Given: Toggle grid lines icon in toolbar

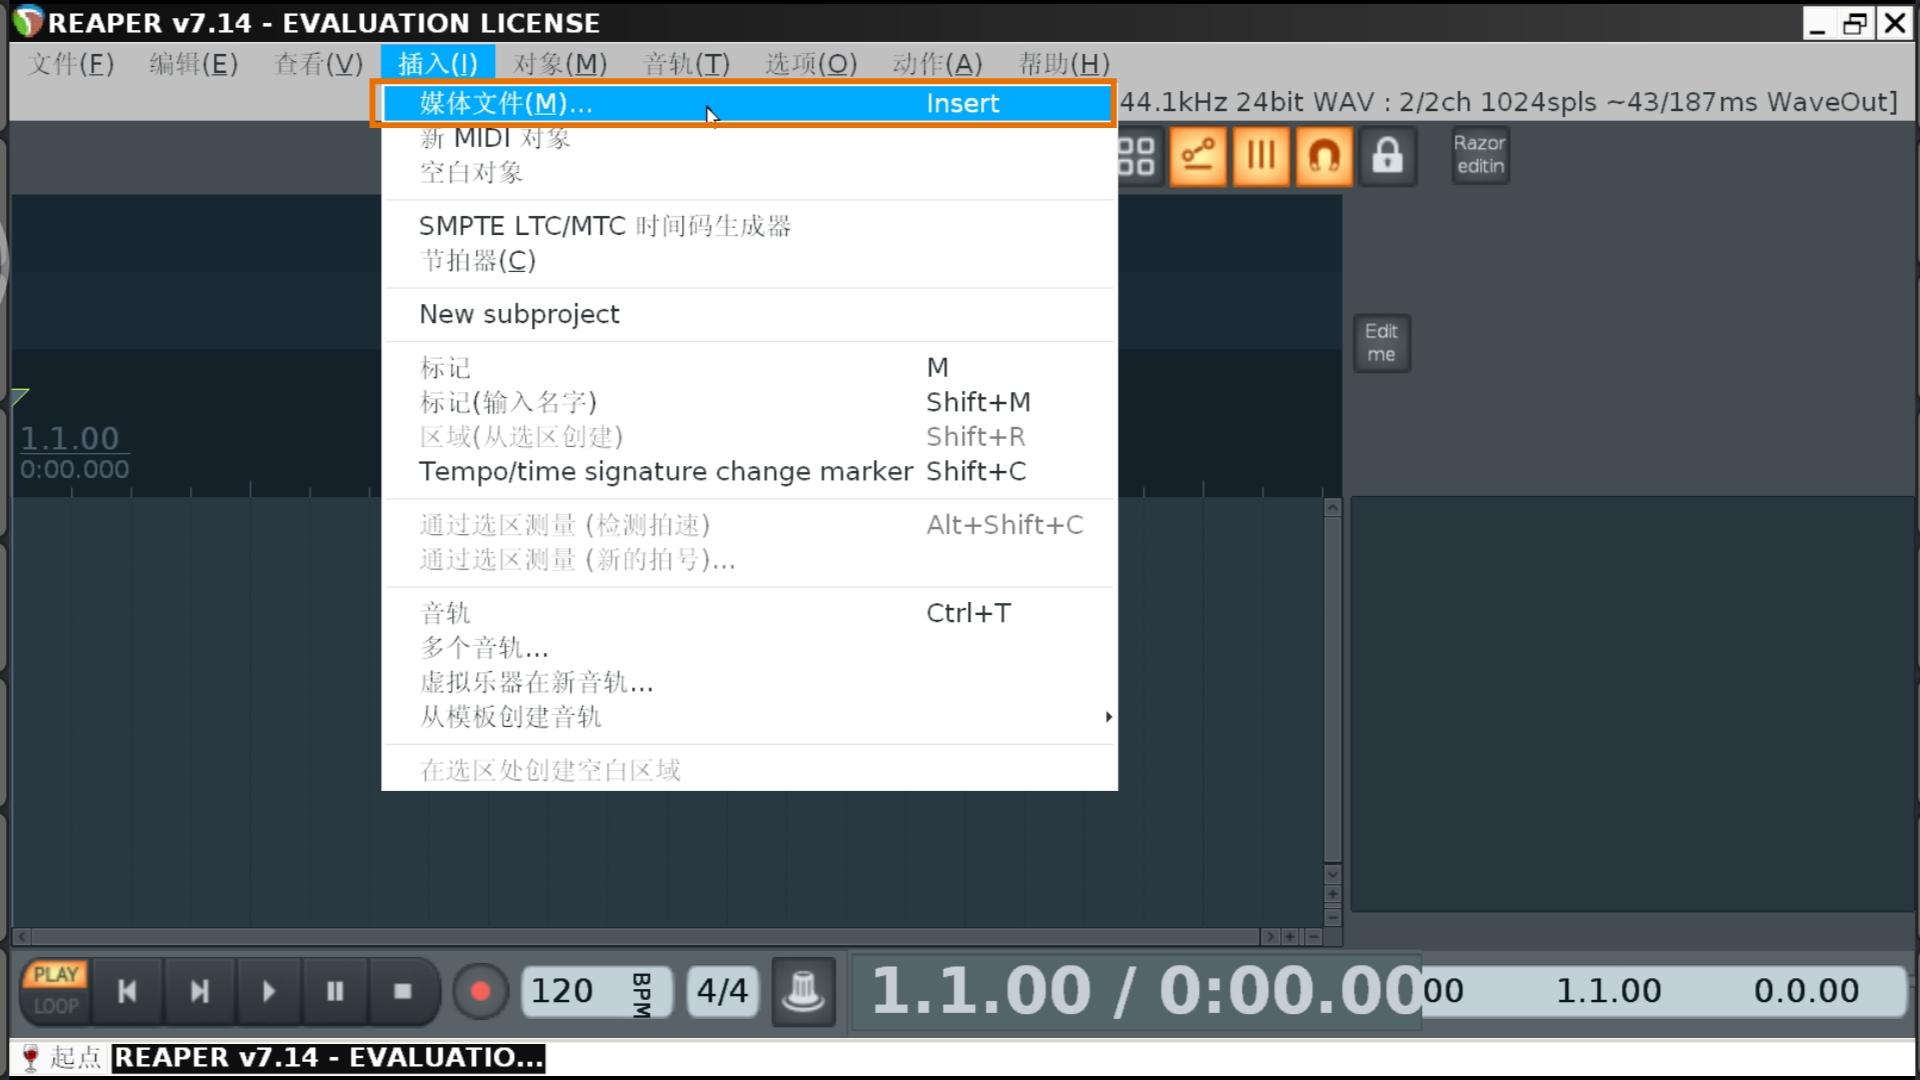Looking at the screenshot, I should (x=1136, y=157).
